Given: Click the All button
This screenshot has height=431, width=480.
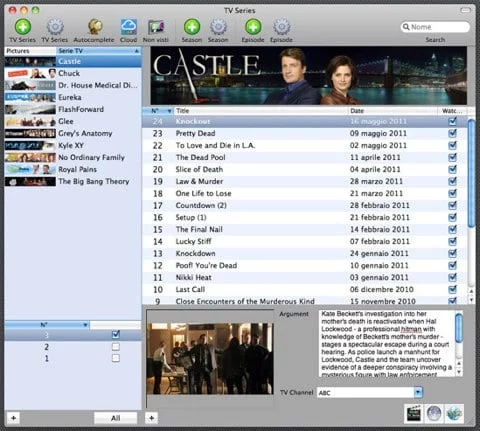Looking at the screenshot, I should 115,418.
